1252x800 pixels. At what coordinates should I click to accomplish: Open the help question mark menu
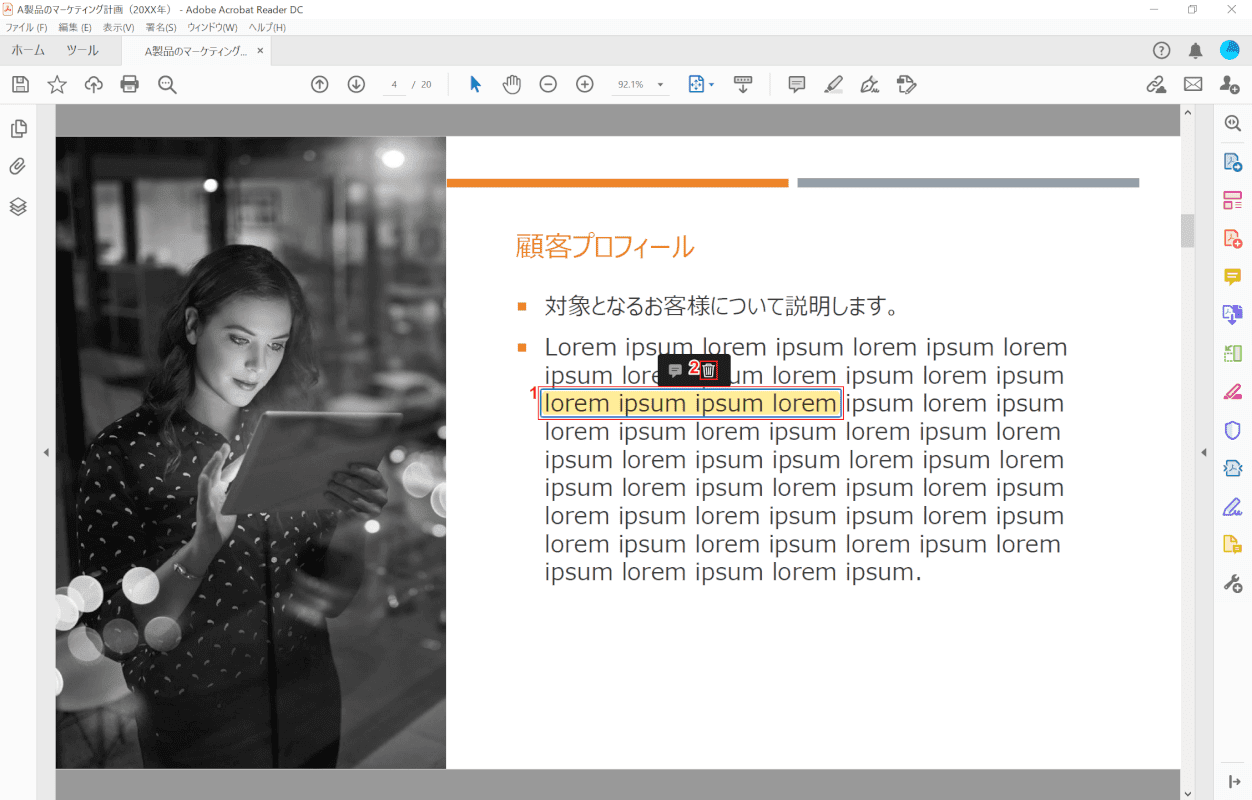click(x=1161, y=50)
